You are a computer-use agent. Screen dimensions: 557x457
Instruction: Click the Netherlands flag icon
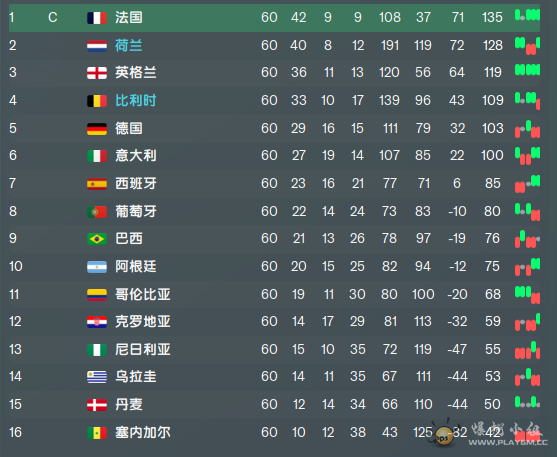click(97, 46)
